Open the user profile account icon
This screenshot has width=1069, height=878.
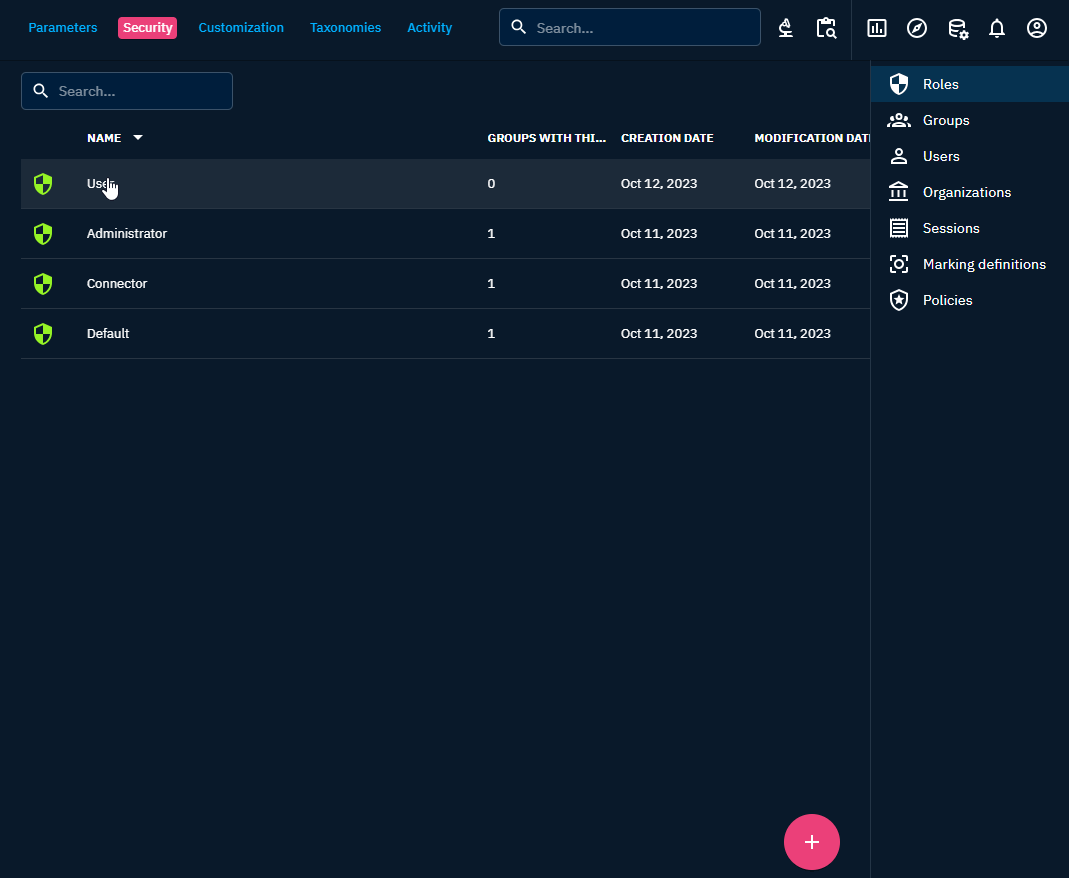click(x=1037, y=28)
